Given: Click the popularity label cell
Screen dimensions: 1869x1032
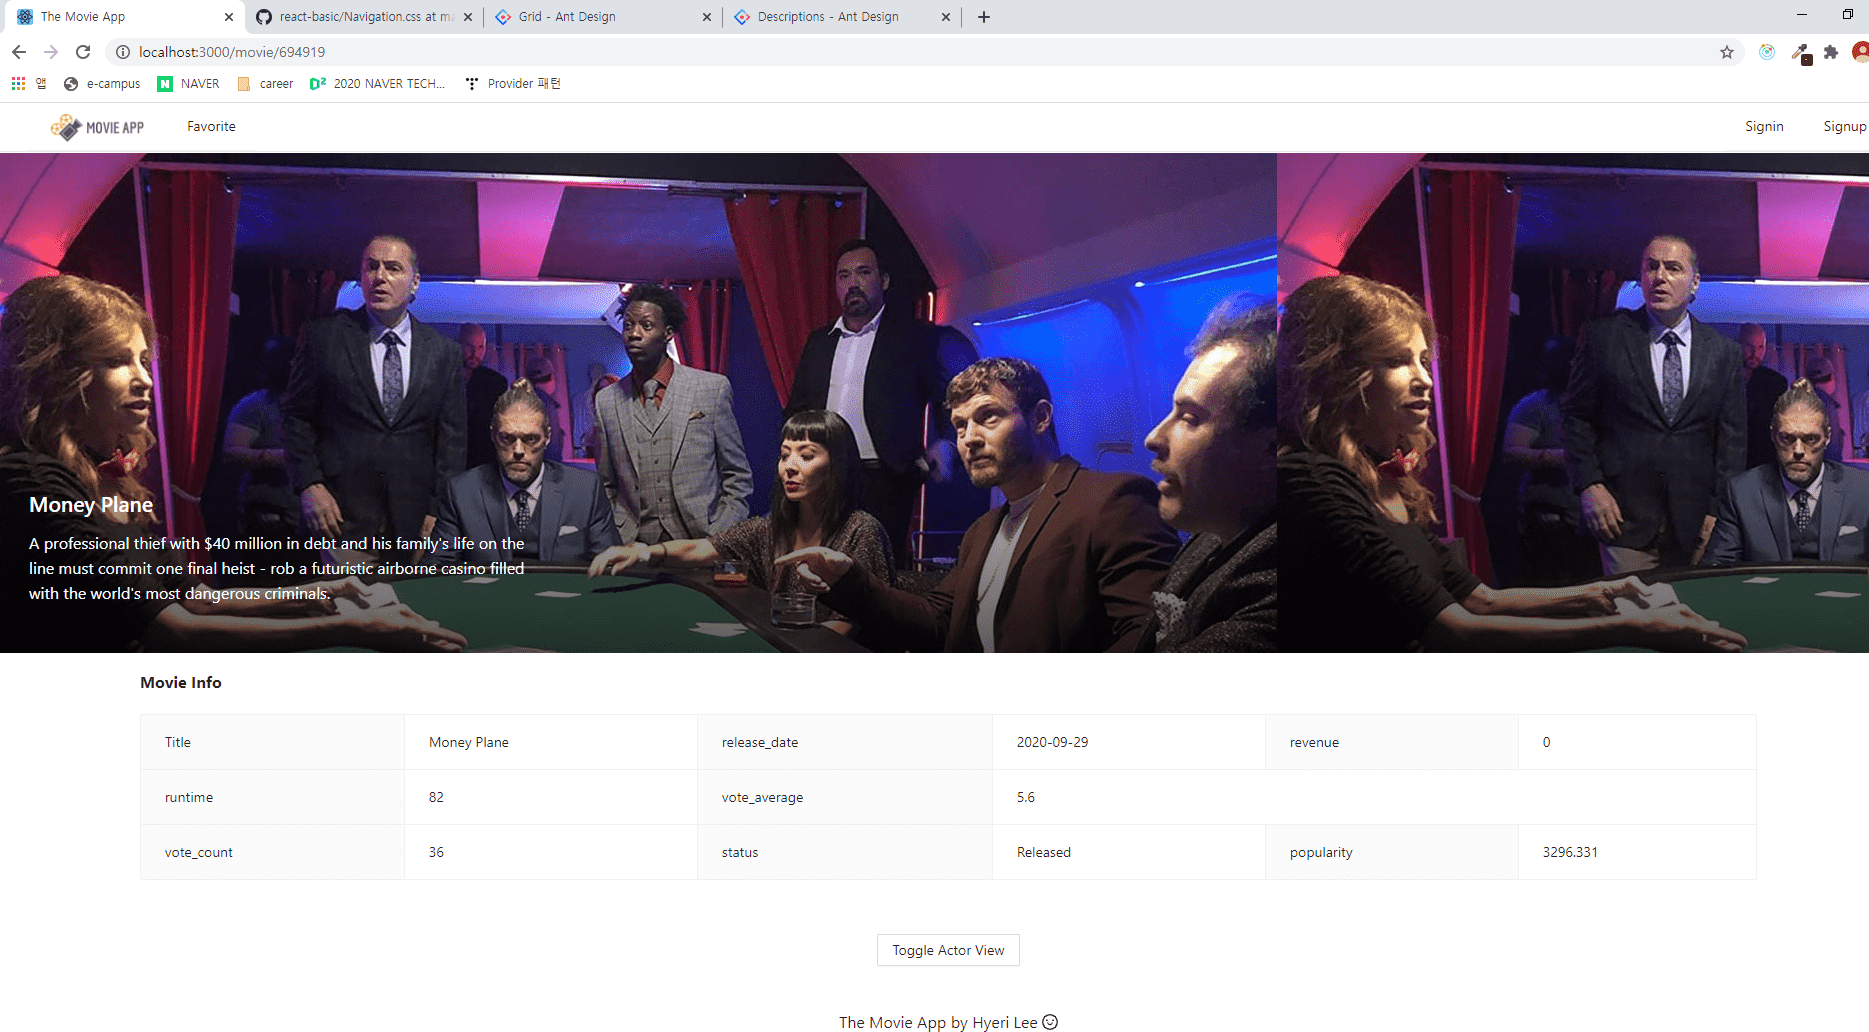Looking at the screenshot, I should point(1392,852).
